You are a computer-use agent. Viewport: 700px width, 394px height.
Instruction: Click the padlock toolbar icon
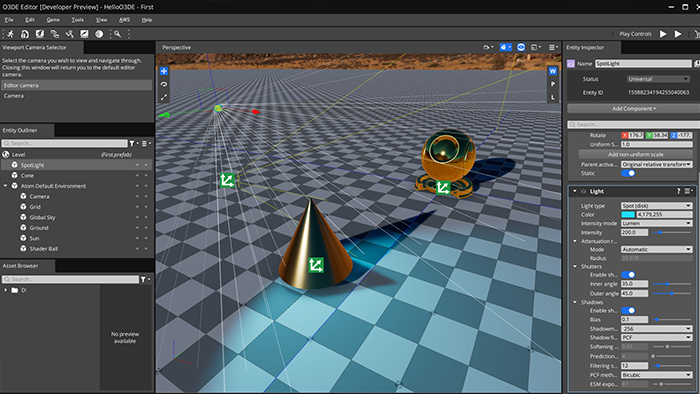click(x=25, y=34)
